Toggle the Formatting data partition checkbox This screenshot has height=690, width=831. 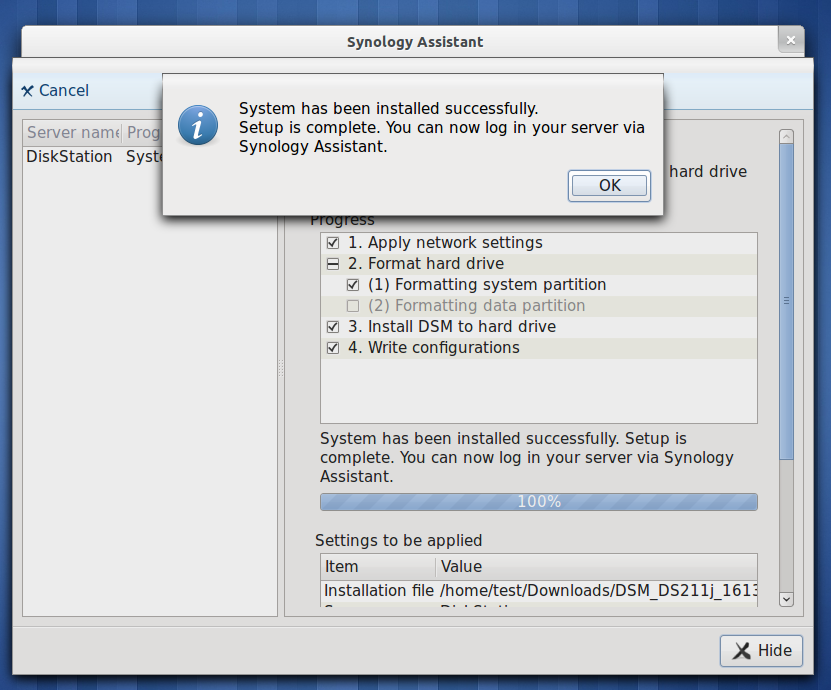[x=352, y=306]
